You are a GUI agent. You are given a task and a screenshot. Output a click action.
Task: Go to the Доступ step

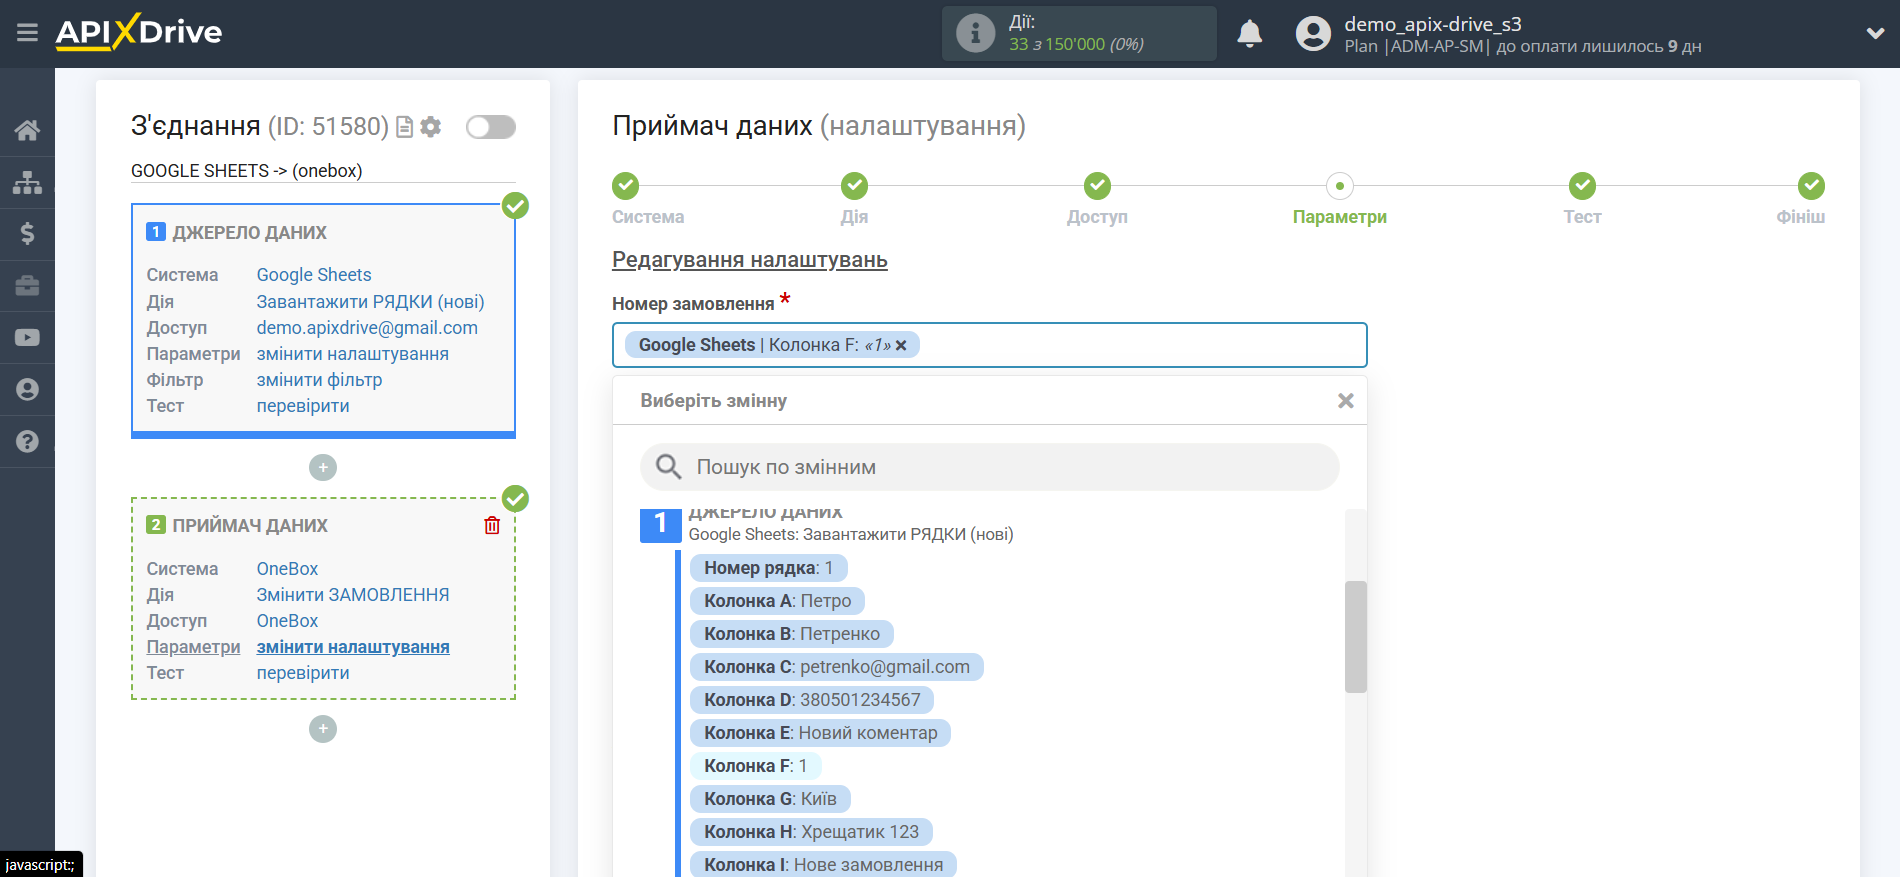1097,186
